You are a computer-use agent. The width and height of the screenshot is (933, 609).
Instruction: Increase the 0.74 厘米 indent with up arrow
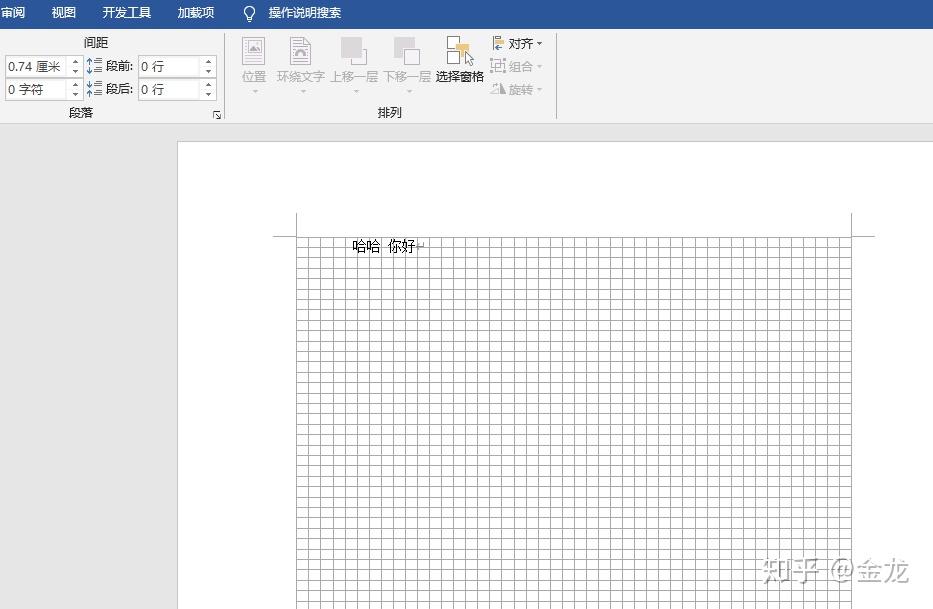(75, 61)
